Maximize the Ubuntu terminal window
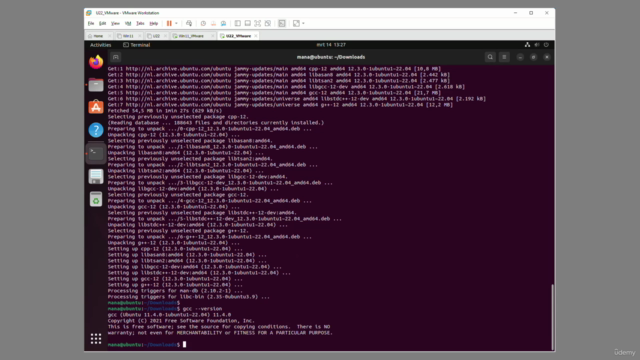 pos(533,57)
